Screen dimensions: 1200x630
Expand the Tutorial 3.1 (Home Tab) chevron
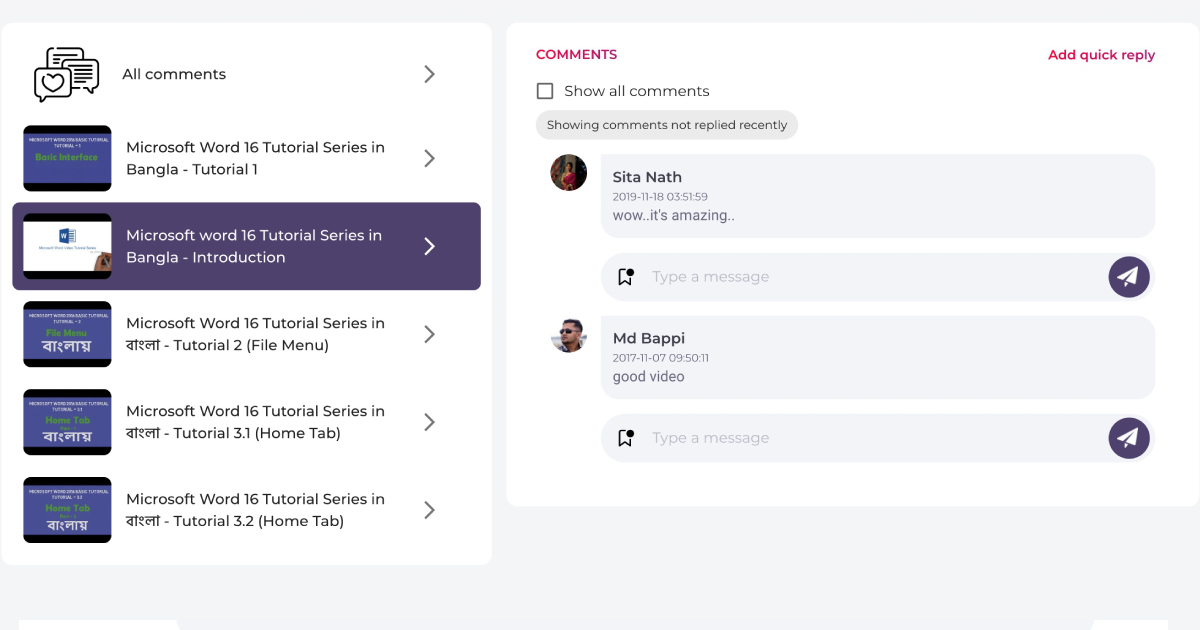(429, 422)
